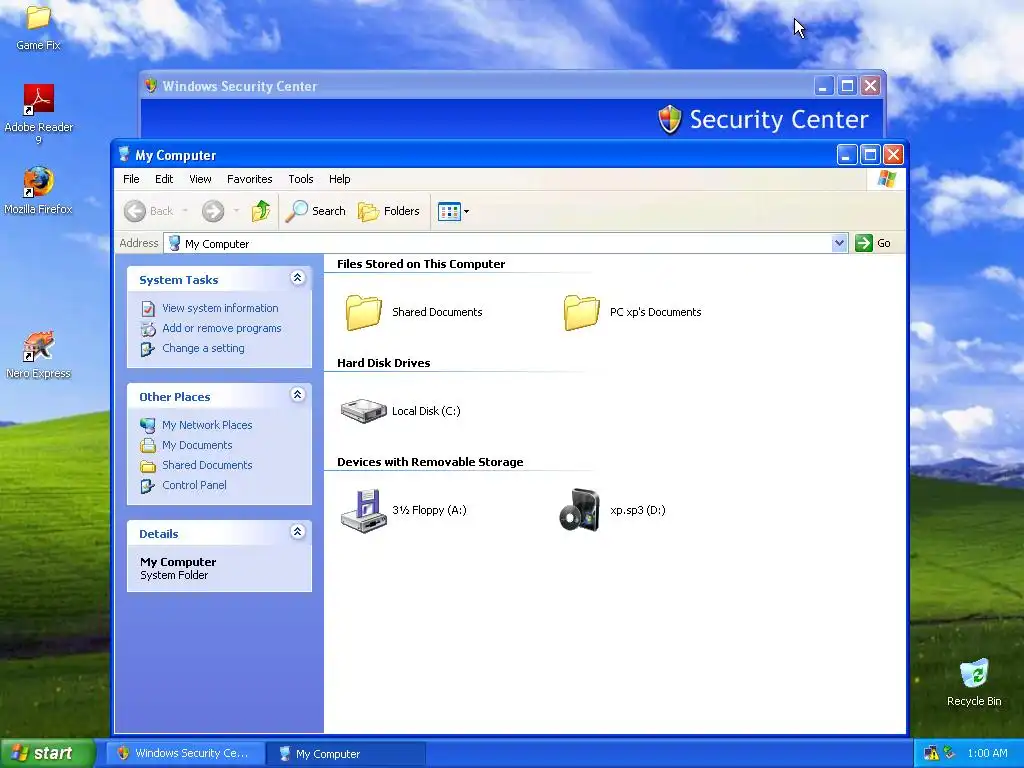The image size is (1024, 768).
Task: Click the 1:00 AM clock
Action: [x=987, y=753]
